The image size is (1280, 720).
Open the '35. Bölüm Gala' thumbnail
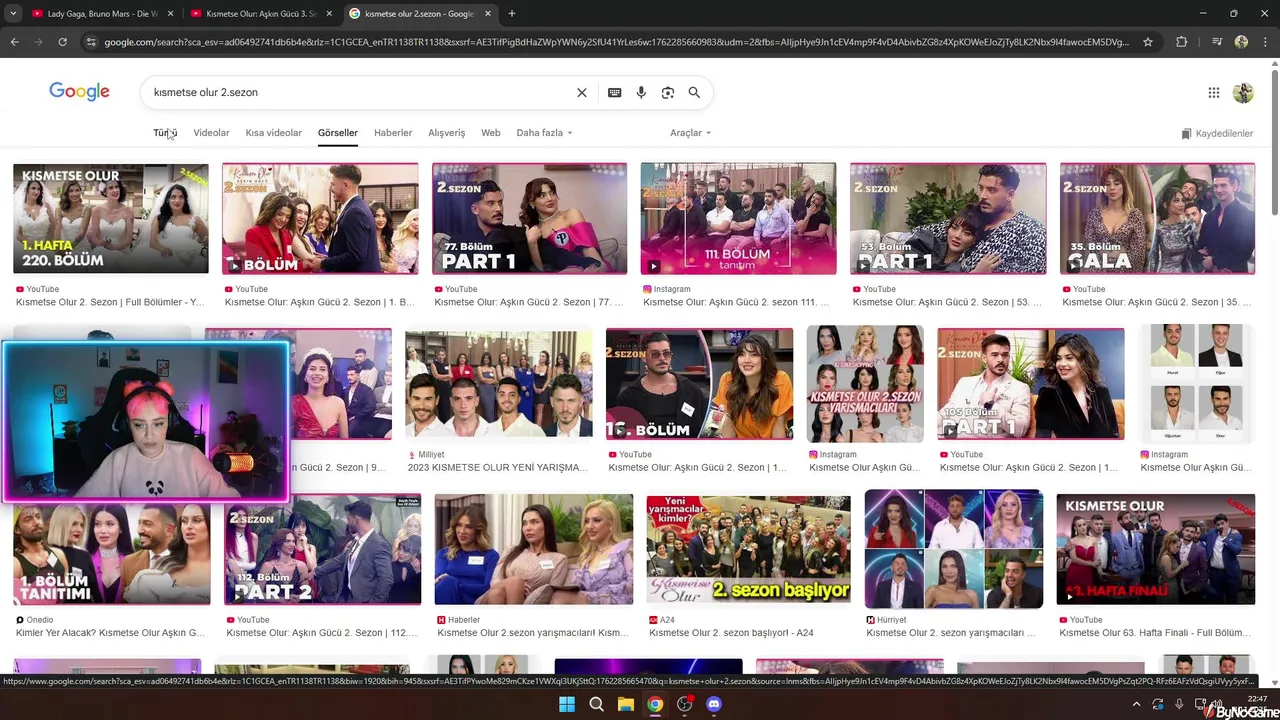(1157, 218)
